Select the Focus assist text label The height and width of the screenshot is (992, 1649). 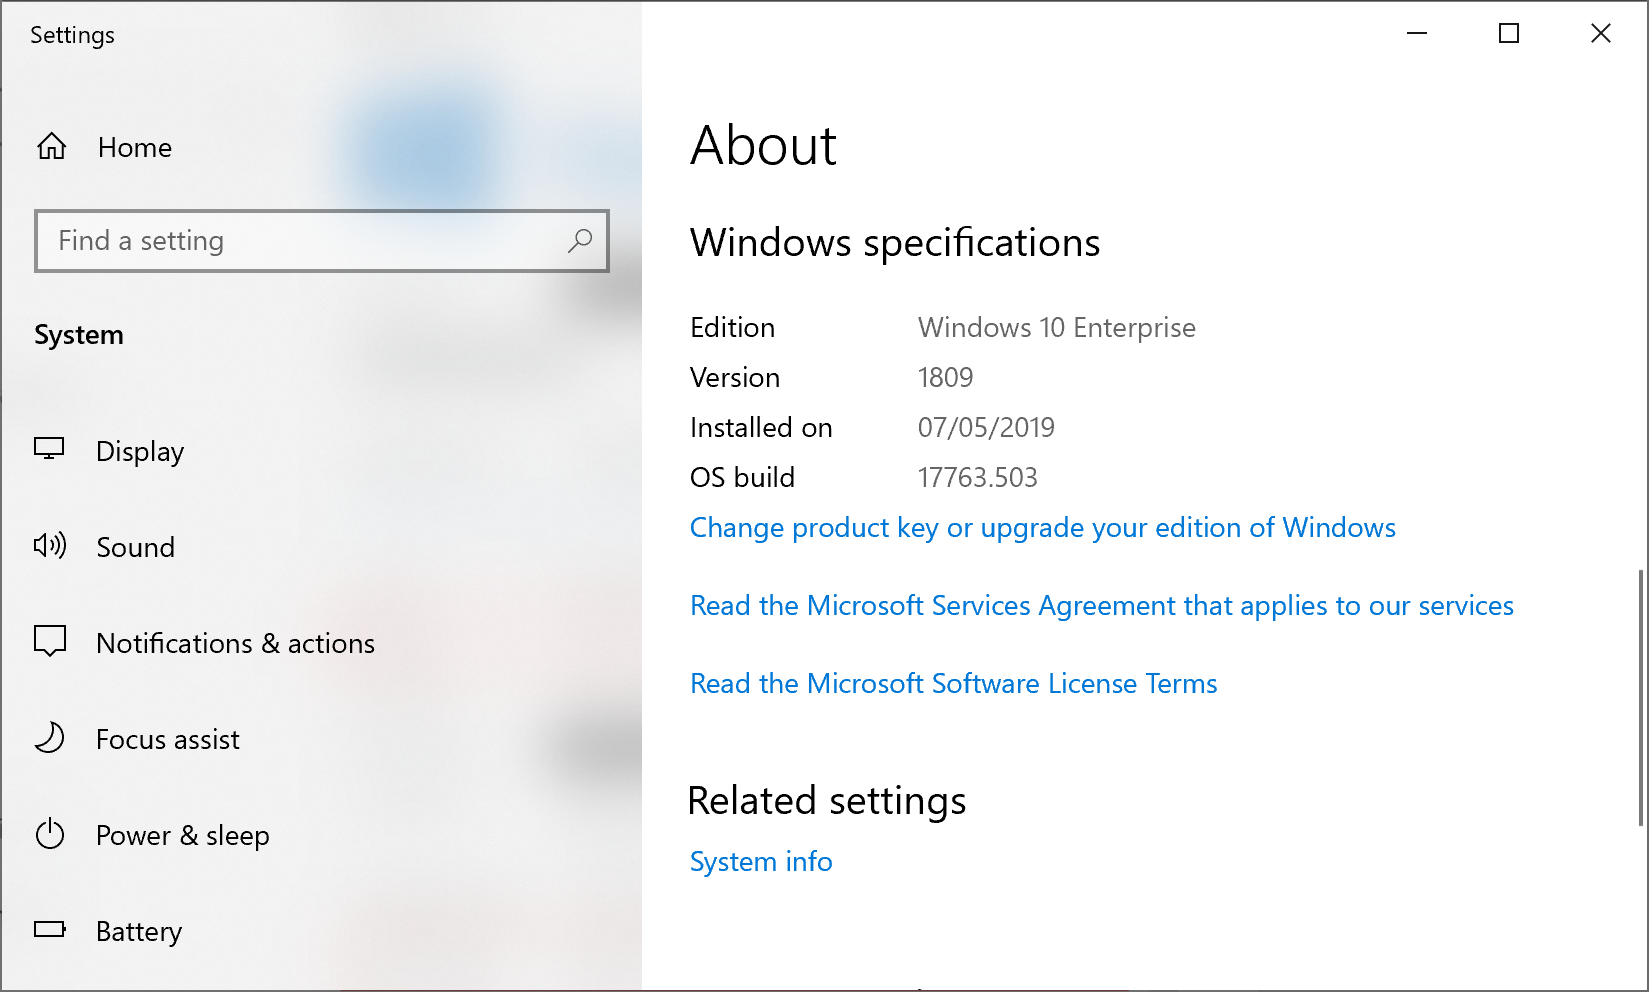[168, 739]
